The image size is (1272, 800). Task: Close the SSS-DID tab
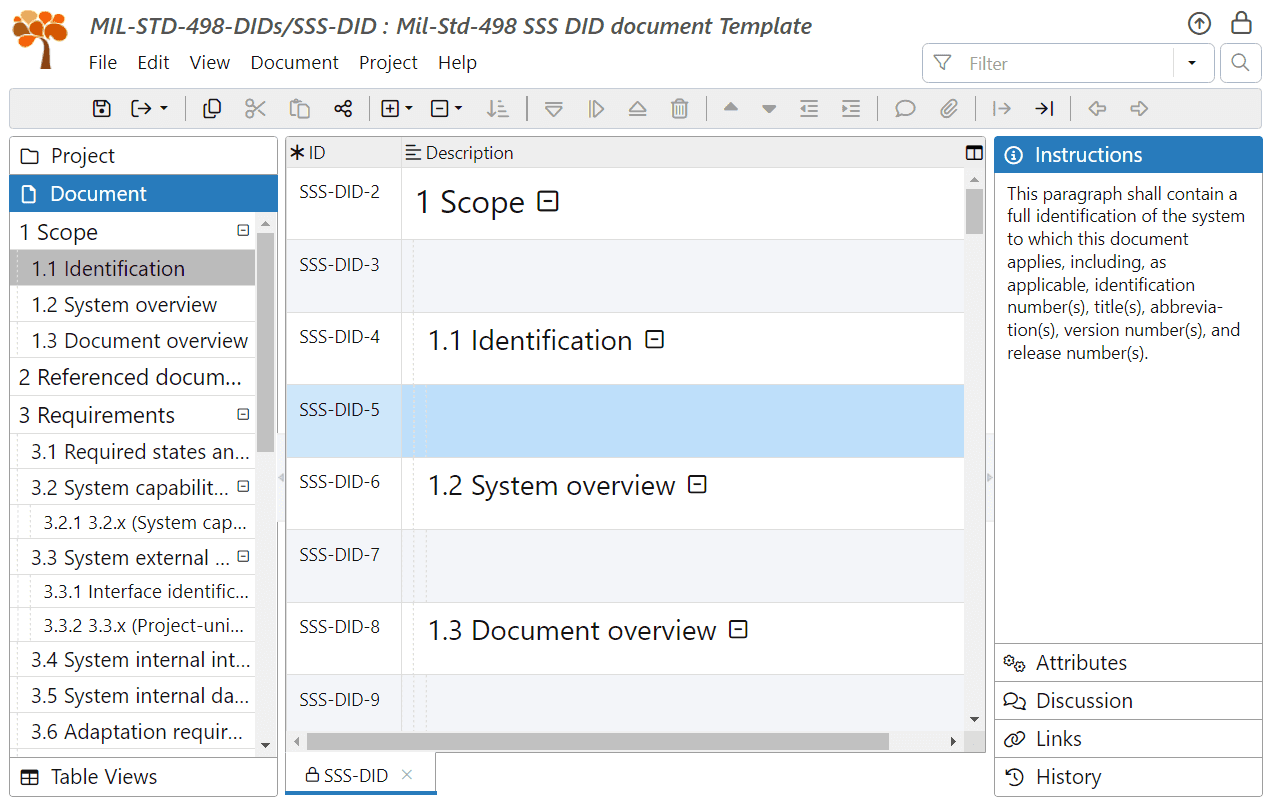(x=407, y=774)
